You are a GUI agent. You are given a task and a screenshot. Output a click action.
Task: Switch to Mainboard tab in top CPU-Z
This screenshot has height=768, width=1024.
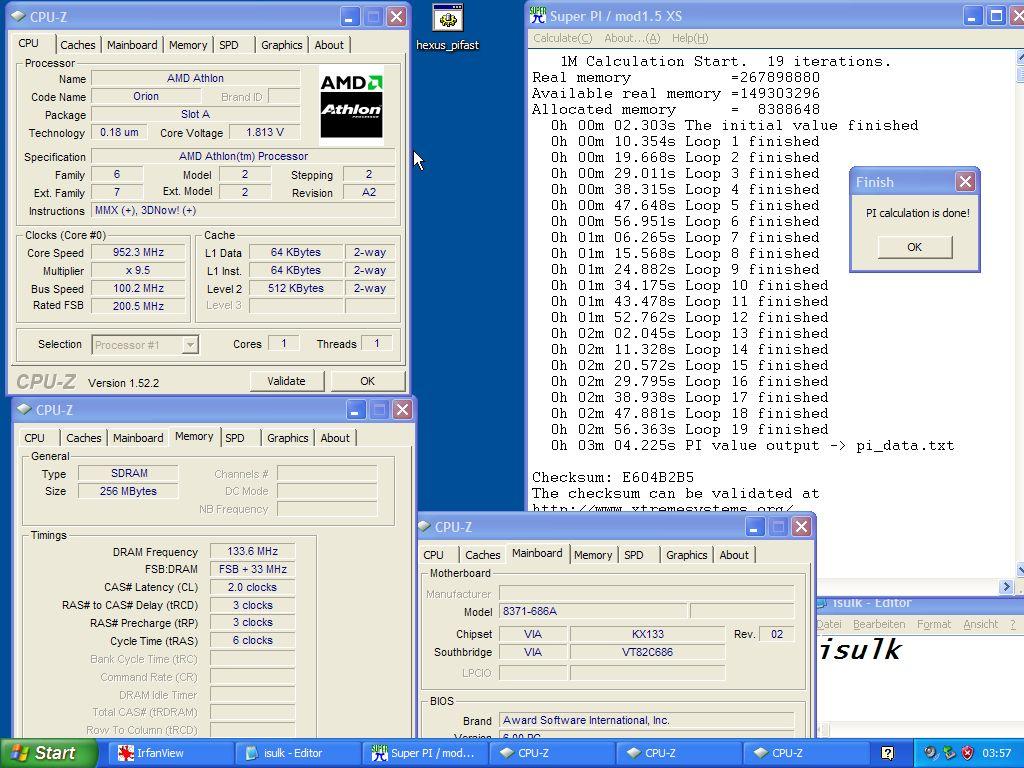(x=132, y=45)
